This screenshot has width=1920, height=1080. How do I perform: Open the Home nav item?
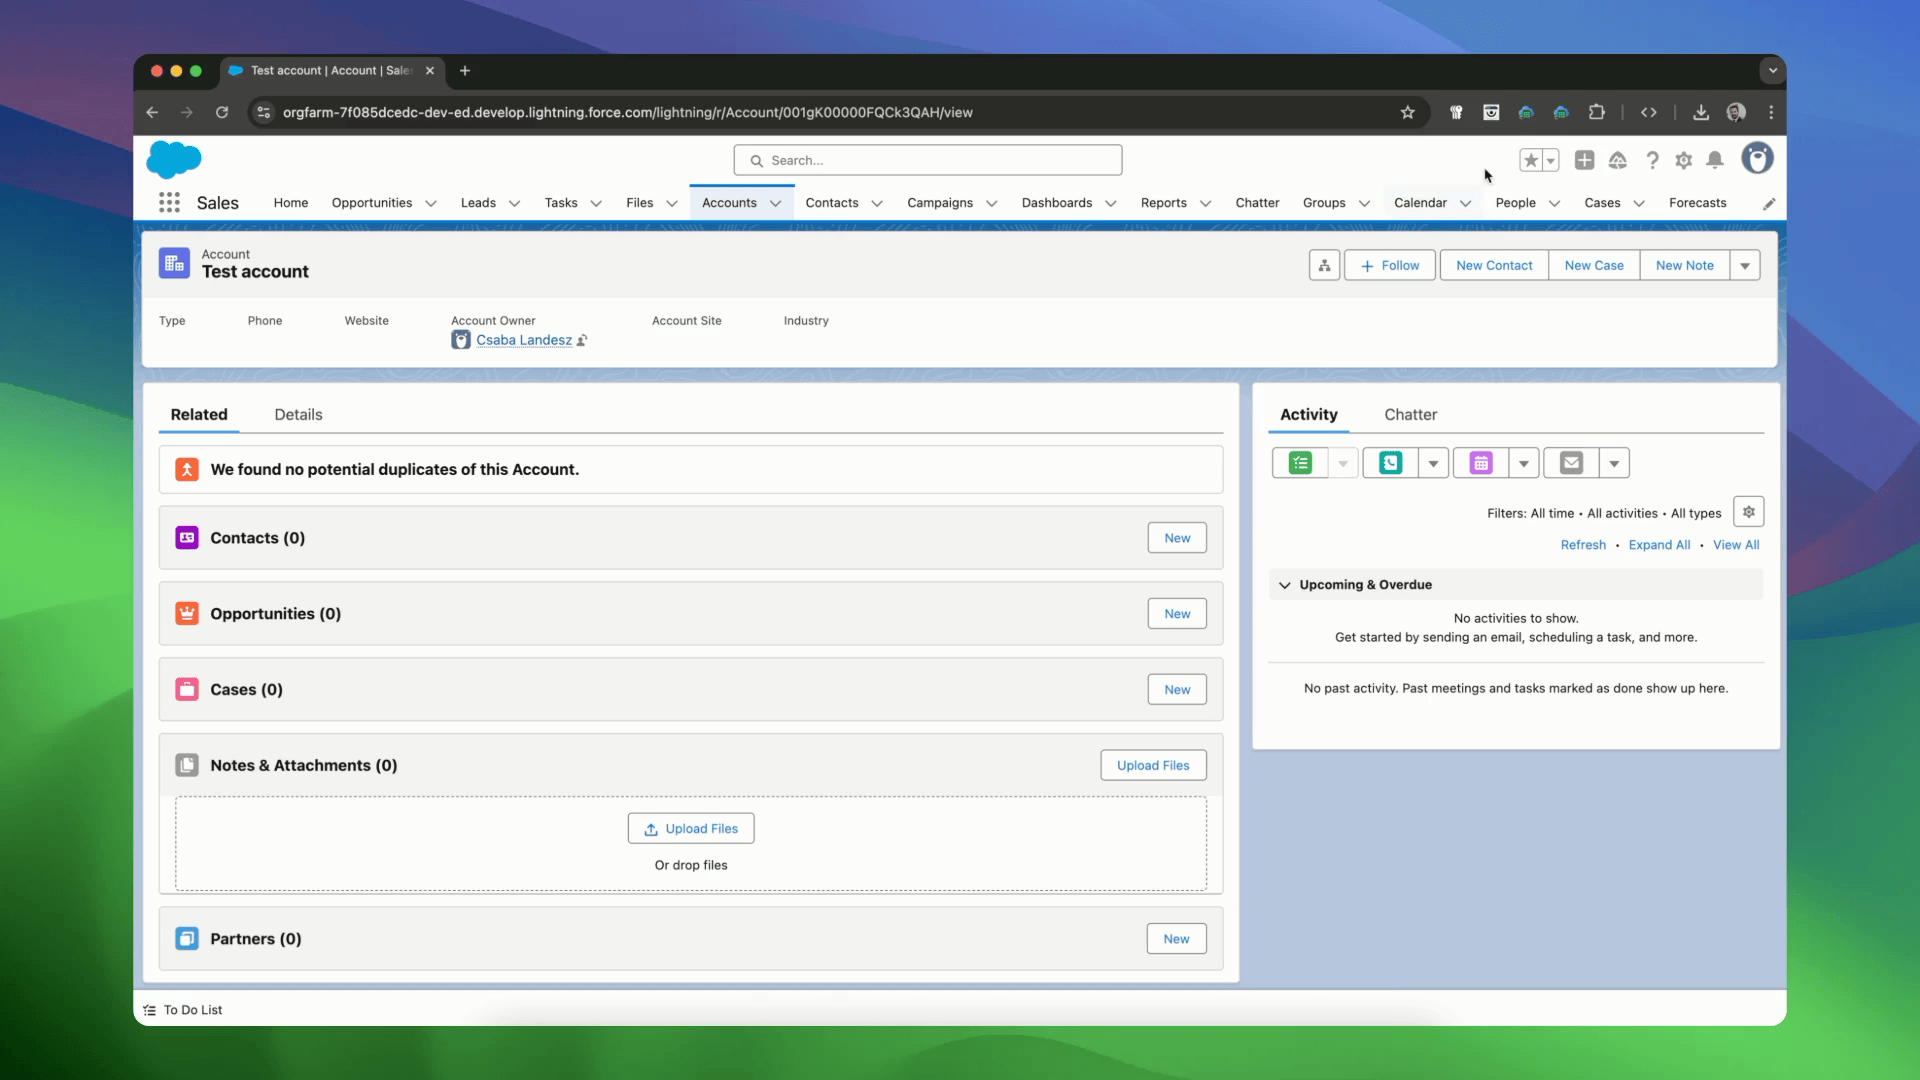click(291, 203)
